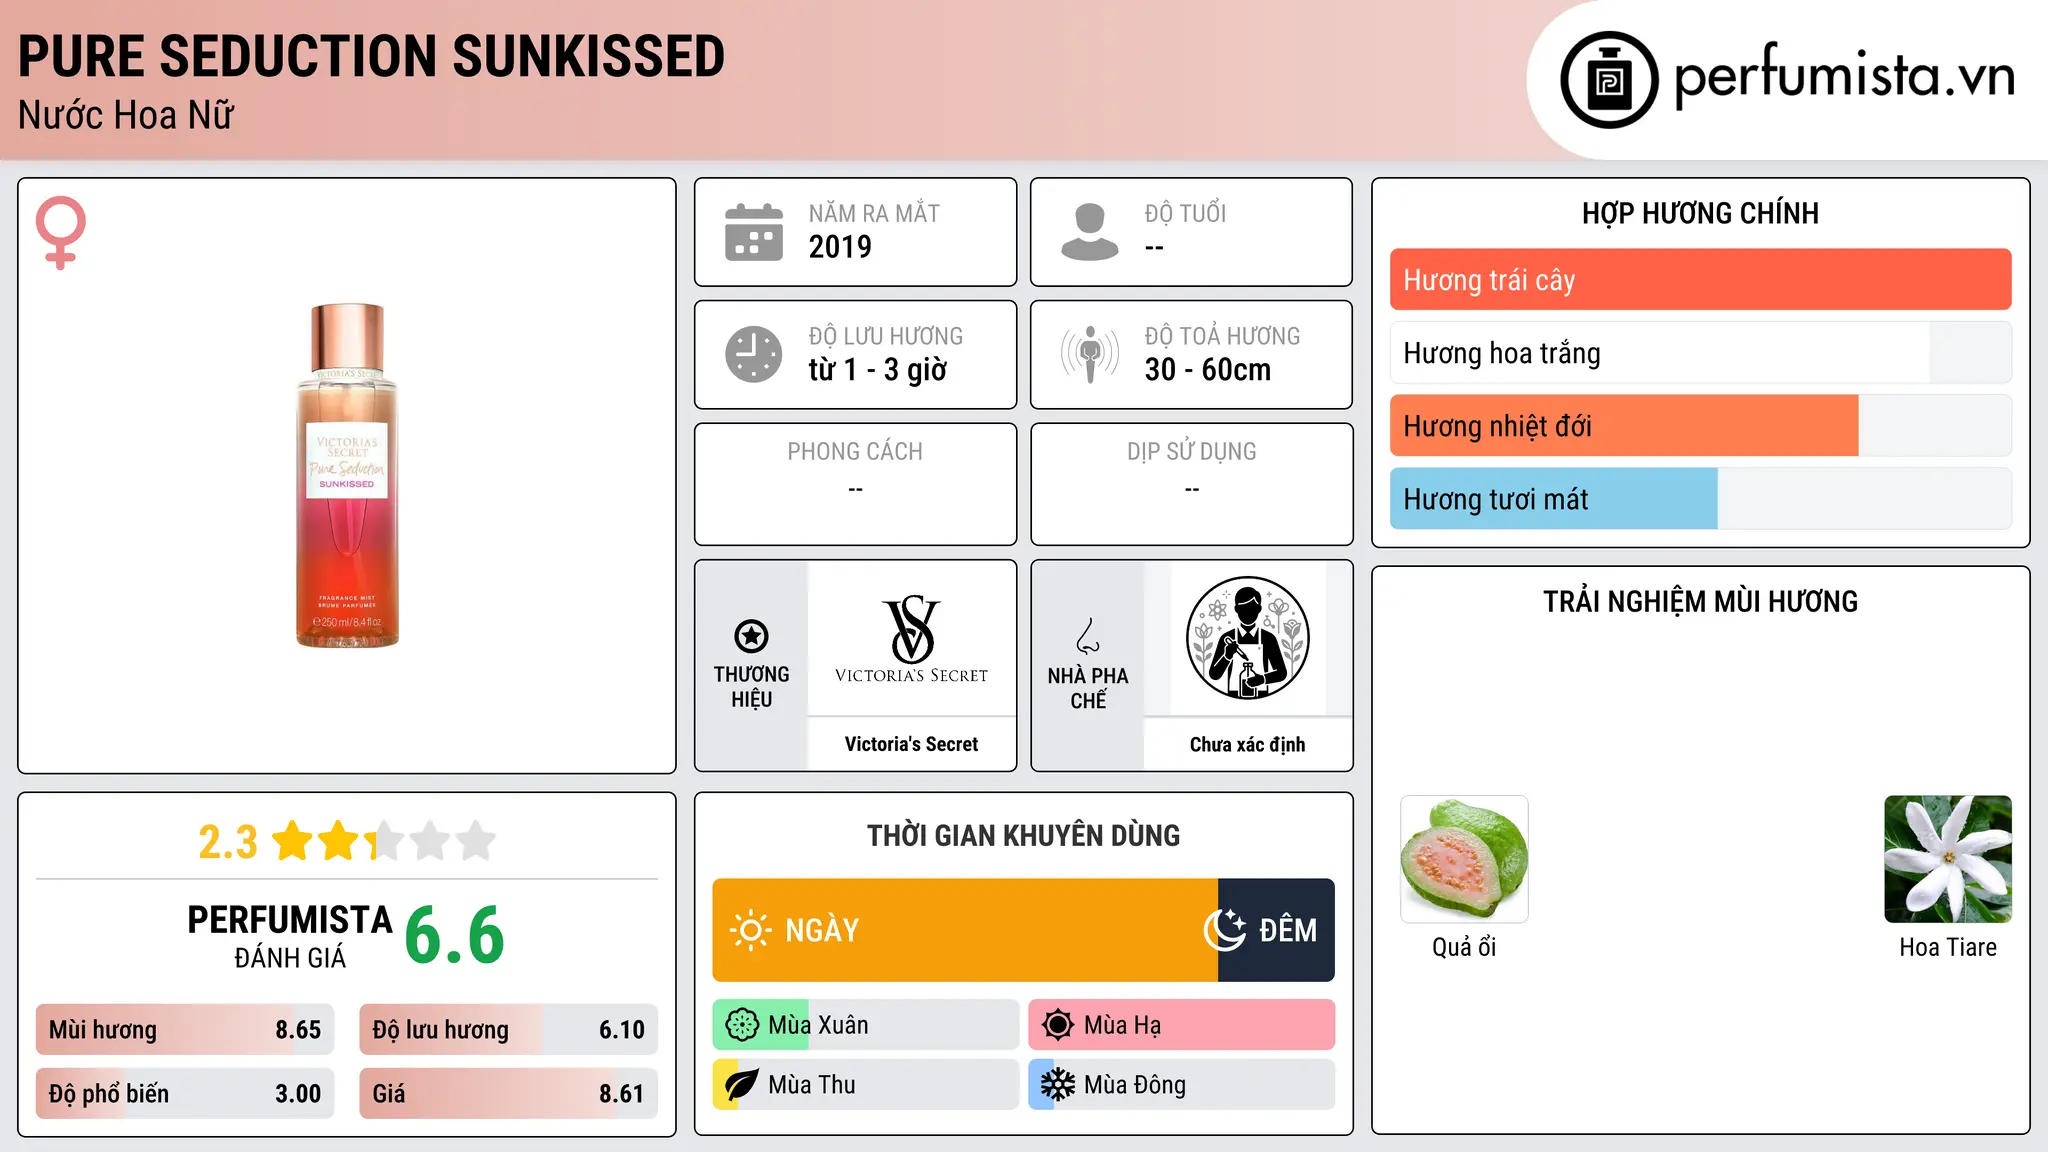
Task: Click the Phong Cách heading
Action: coord(855,452)
